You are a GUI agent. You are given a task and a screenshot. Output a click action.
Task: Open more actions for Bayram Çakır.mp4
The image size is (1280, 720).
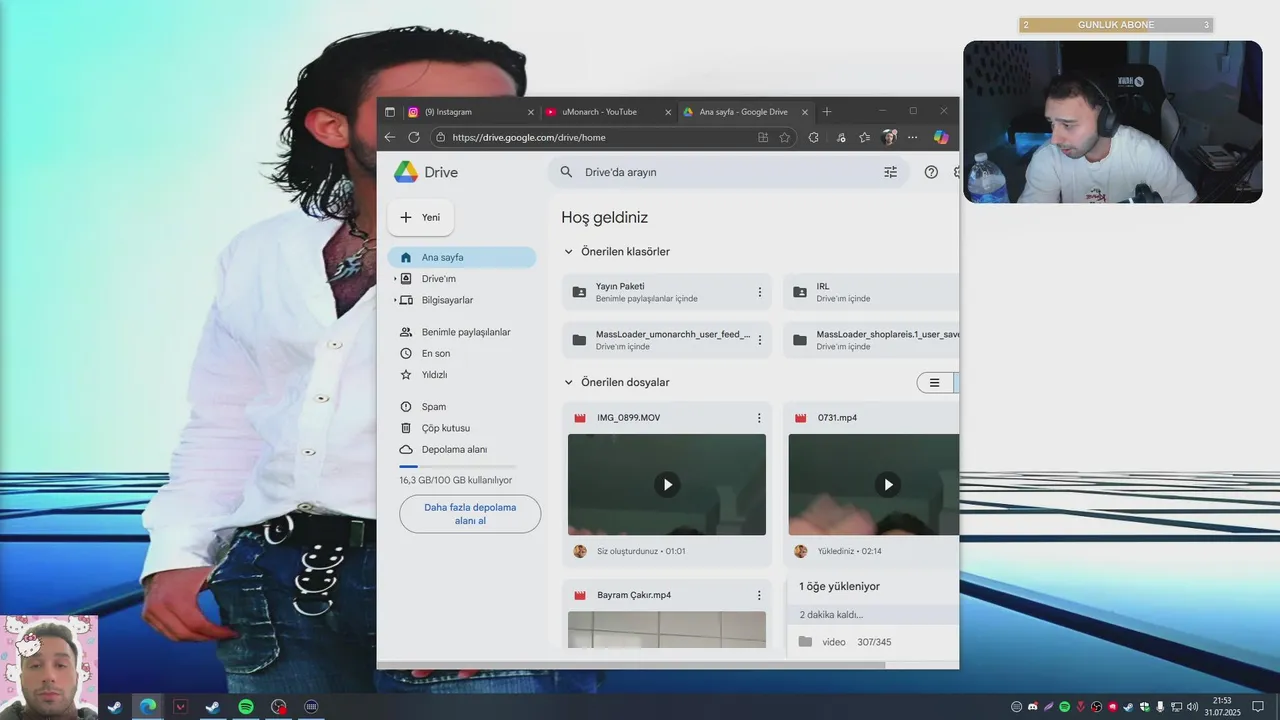(x=759, y=595)
